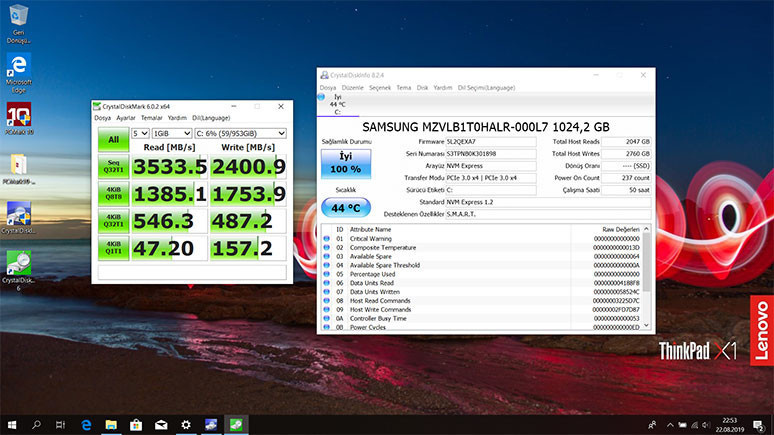Screen dimensions: 774x435
Task: Open the zipped folder desktop icon
Action: pos(18,169)
